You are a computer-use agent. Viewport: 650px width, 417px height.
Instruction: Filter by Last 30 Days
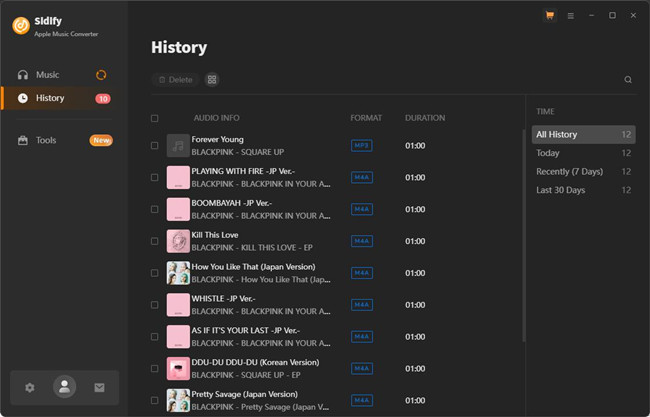click(x=583, y=190)
